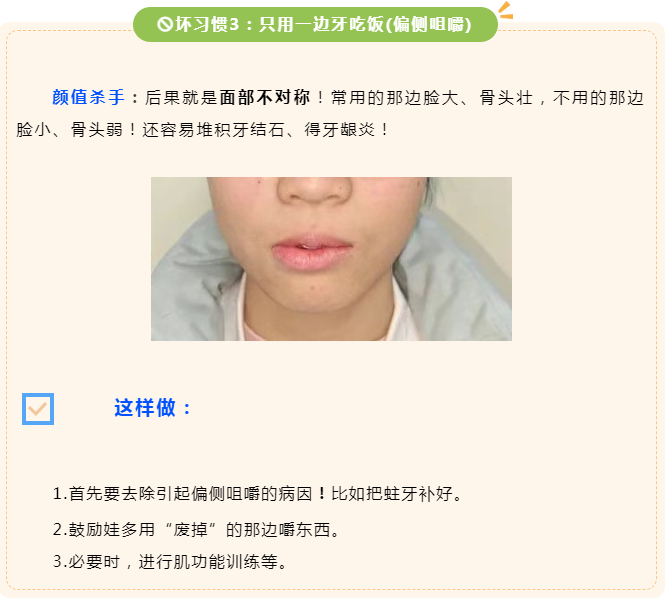The height and width of the screenshot is (600, 665).
Task: Click the orange sparkle decoration beside header
Action: pyautogui.click(x=506, y=10)
